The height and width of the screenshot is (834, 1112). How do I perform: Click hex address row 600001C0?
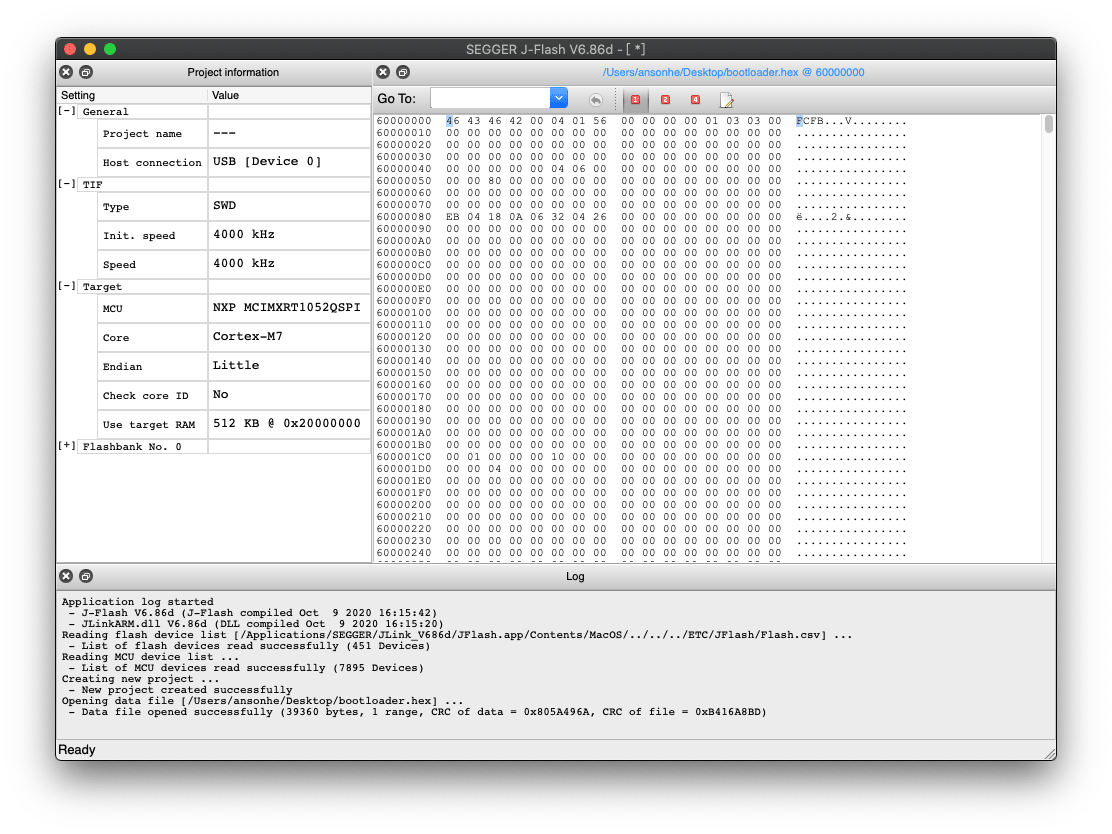(x=404, y=457)
